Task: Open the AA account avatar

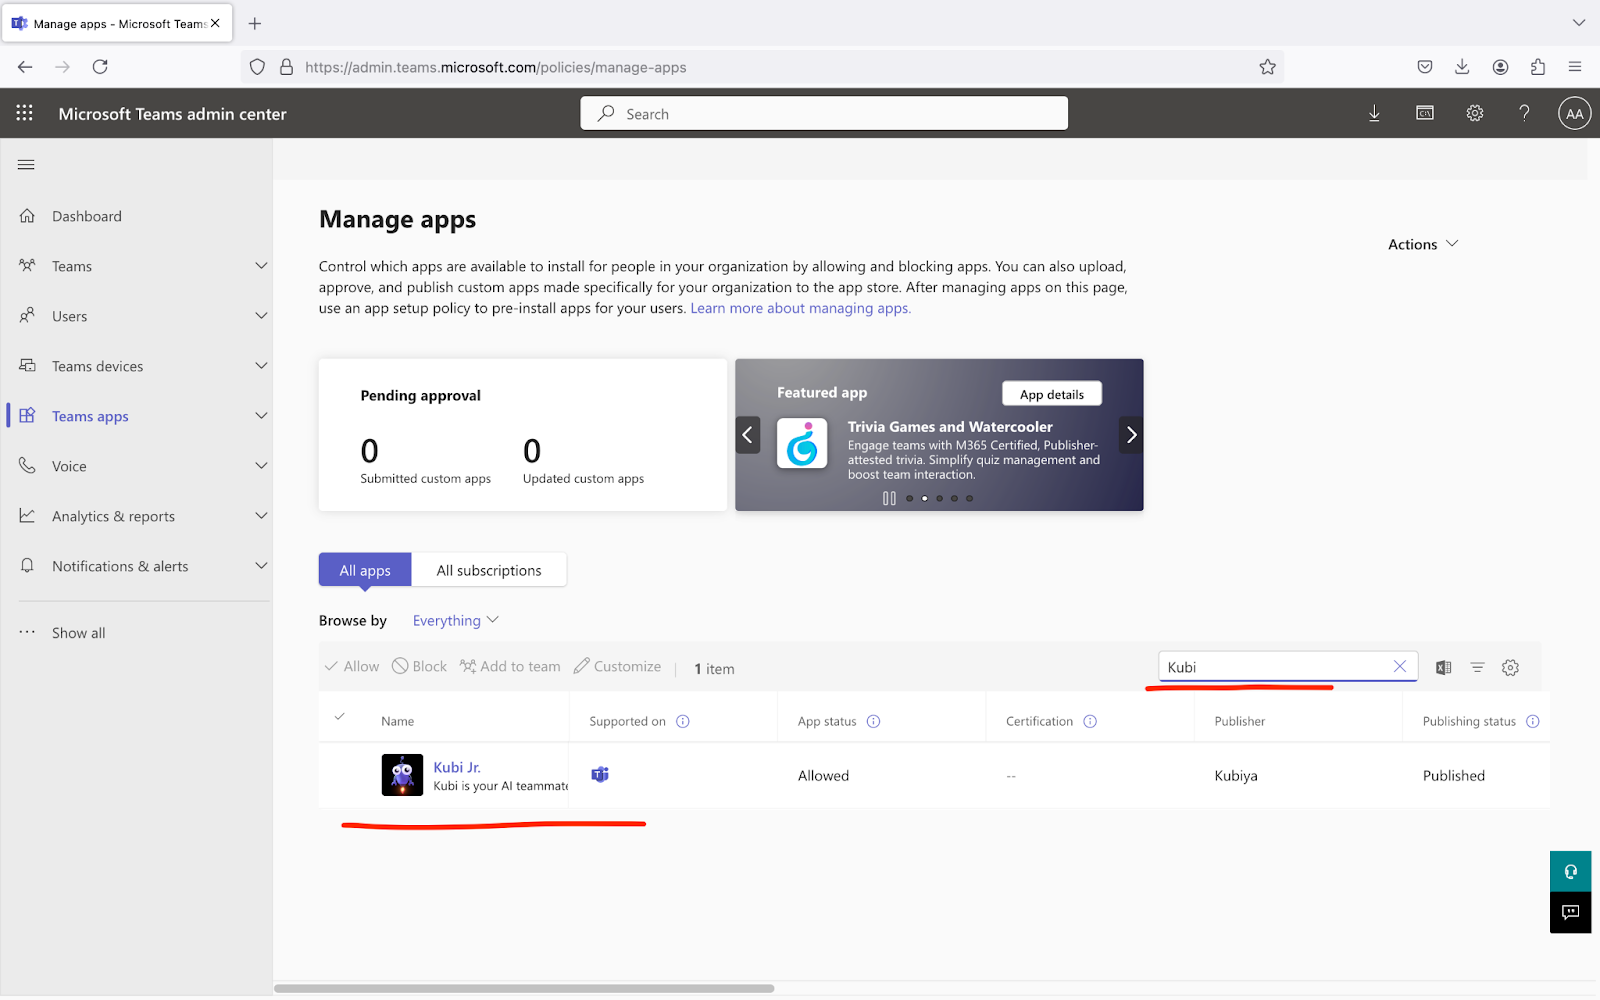Action: coord(1574,113)
